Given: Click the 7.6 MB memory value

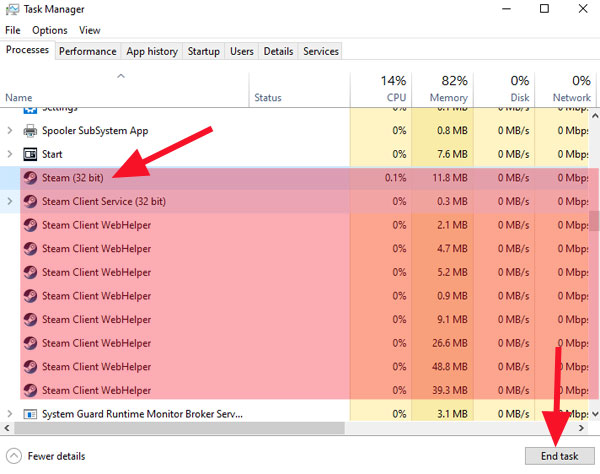Looking at the screenshot, I should 452,154.
